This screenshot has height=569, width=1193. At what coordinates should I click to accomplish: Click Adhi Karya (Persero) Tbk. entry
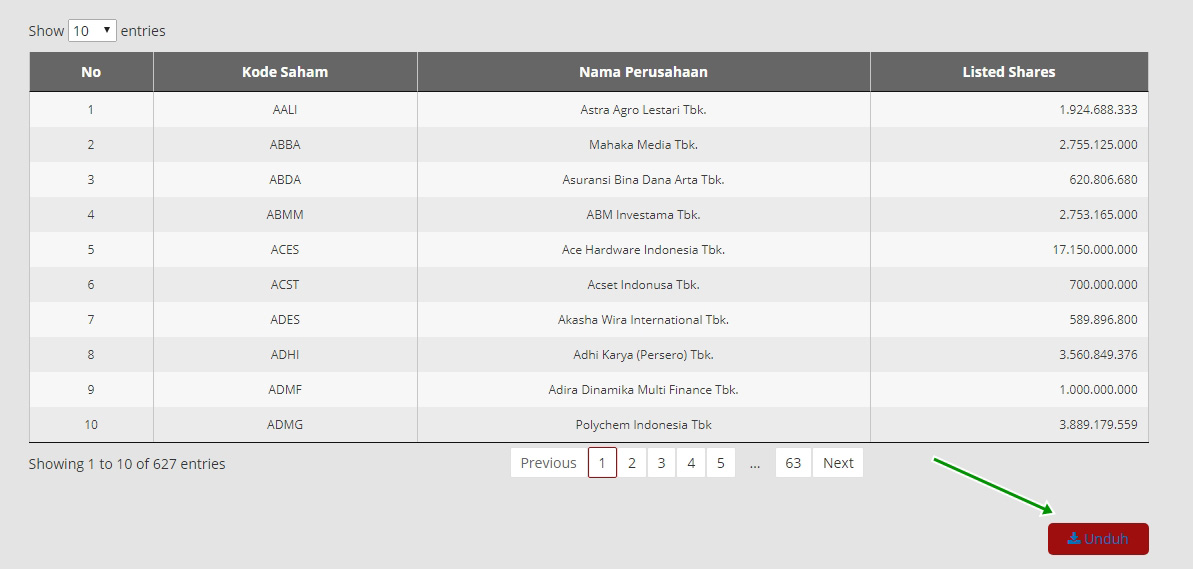[643, 355]
